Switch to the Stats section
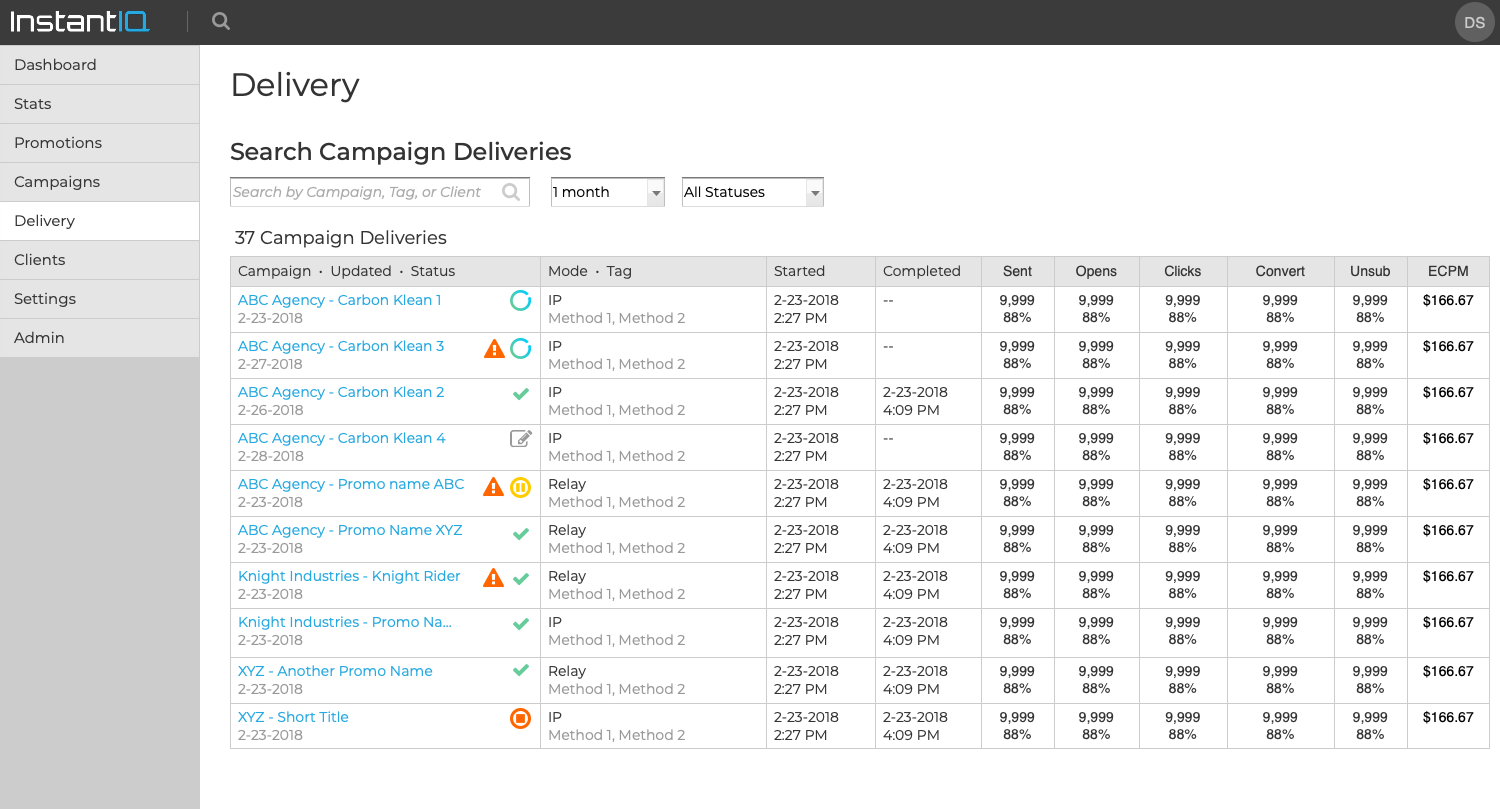Image resolution: width=1500 pixels, height=809 pixels. [x=32, y=103]
